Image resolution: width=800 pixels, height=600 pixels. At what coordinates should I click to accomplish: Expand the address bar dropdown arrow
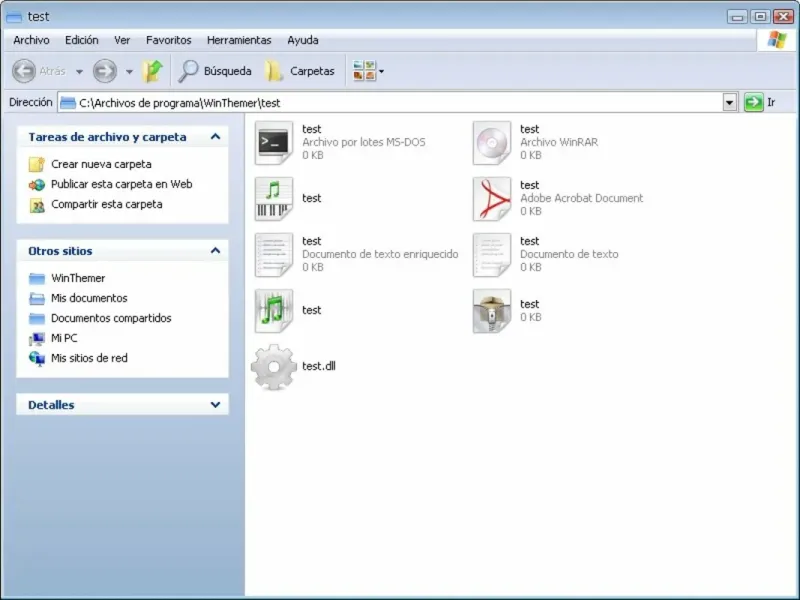[730, 103]
